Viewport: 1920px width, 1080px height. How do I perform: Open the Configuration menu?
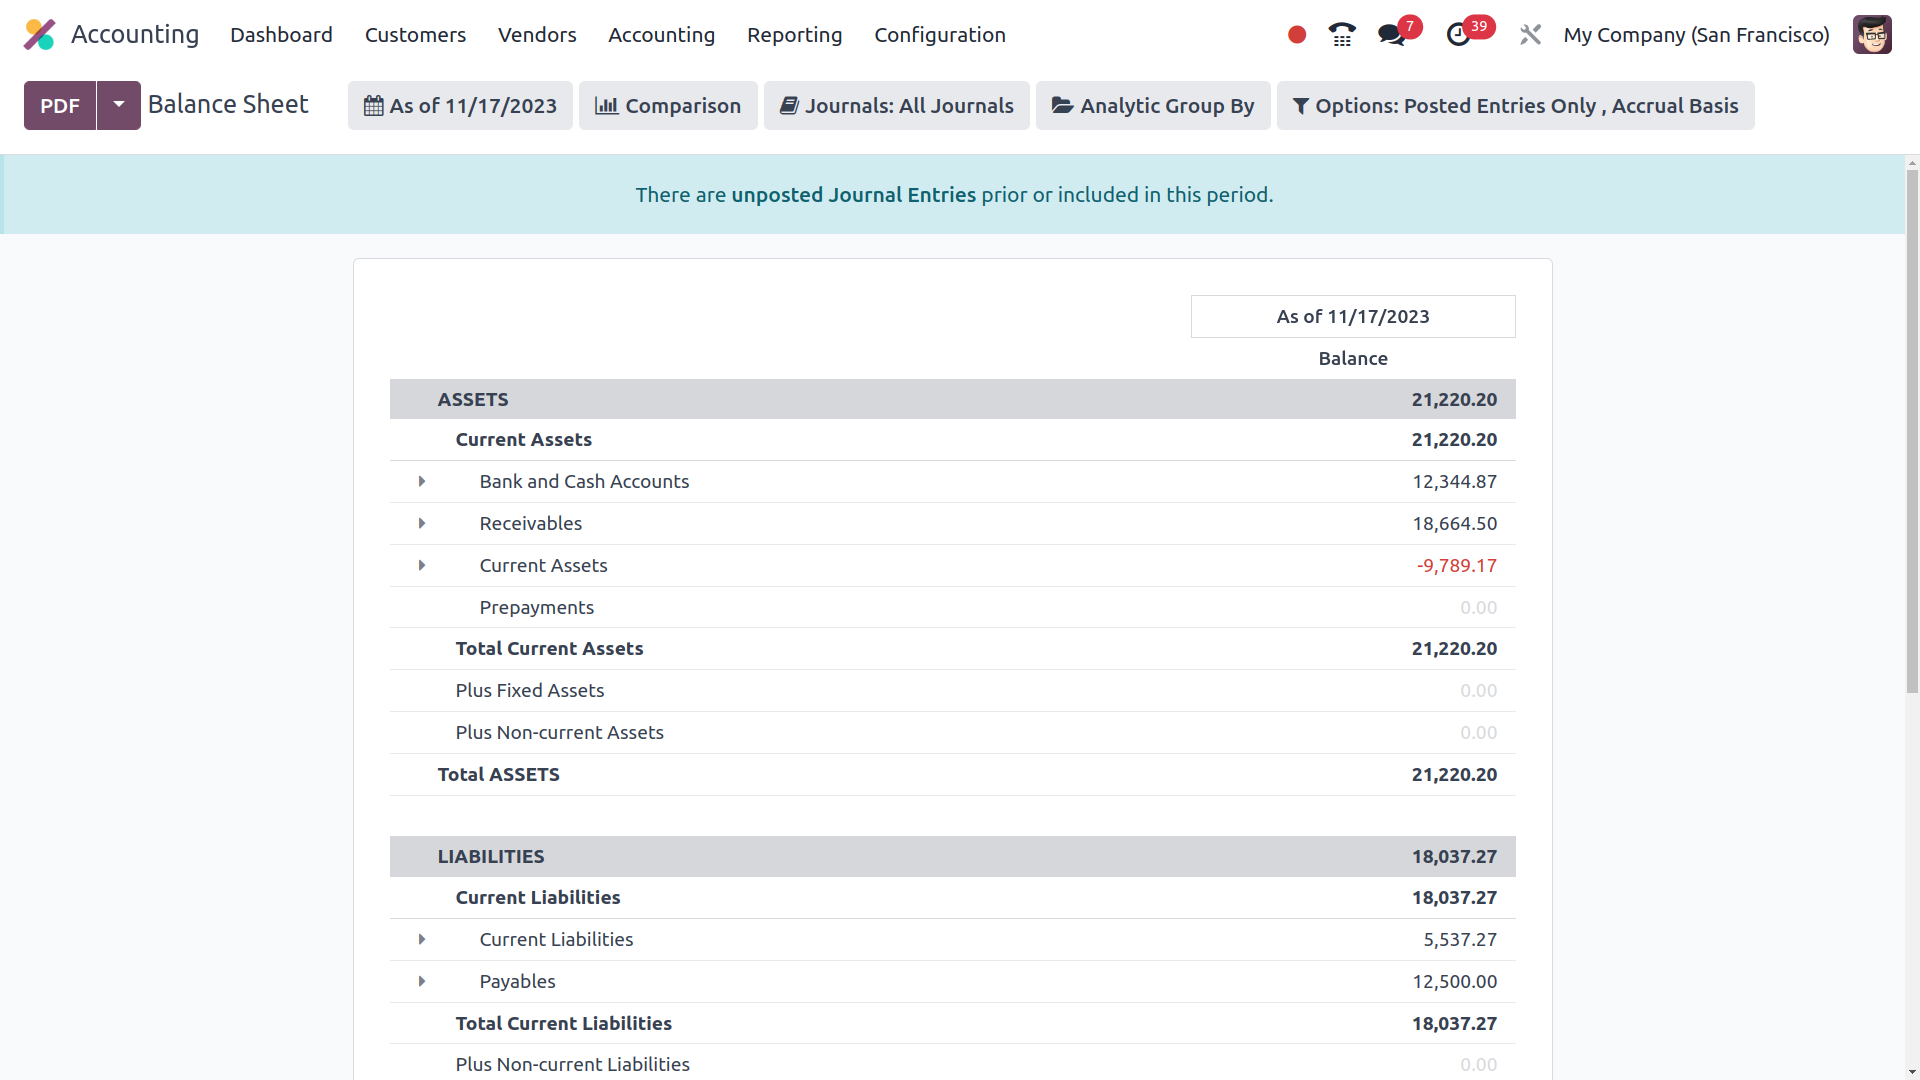click(939, 34)
